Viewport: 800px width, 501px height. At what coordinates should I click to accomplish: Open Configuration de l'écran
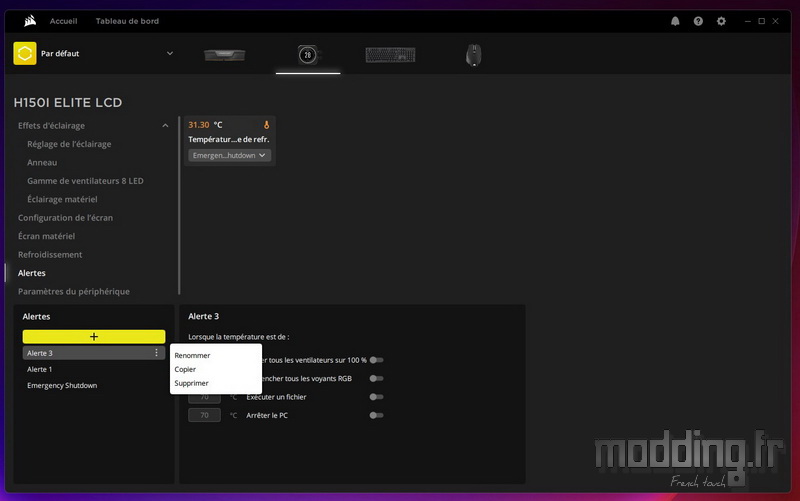click(x=65, y=217)
